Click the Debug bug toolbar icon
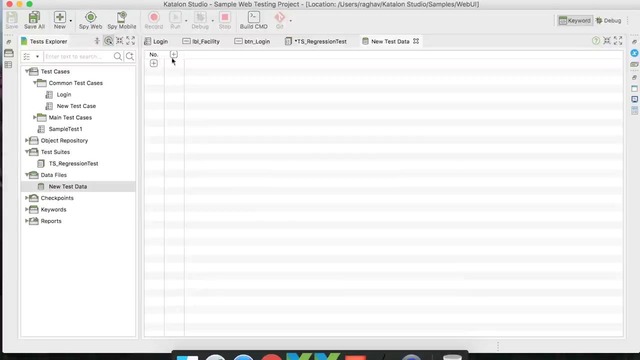Viewport: 640px width, 360px height. click(x=200, y=20)
